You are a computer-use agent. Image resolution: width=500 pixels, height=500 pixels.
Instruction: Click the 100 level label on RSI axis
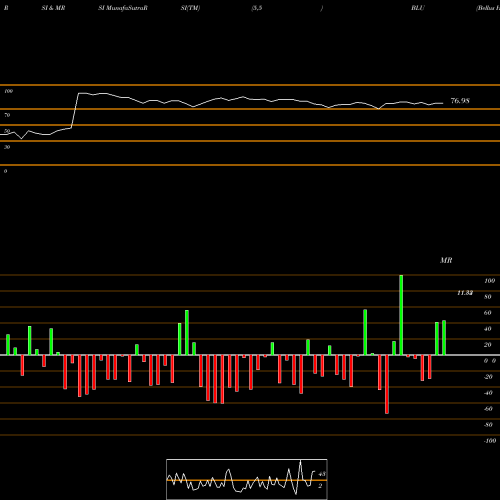(8, 91)
